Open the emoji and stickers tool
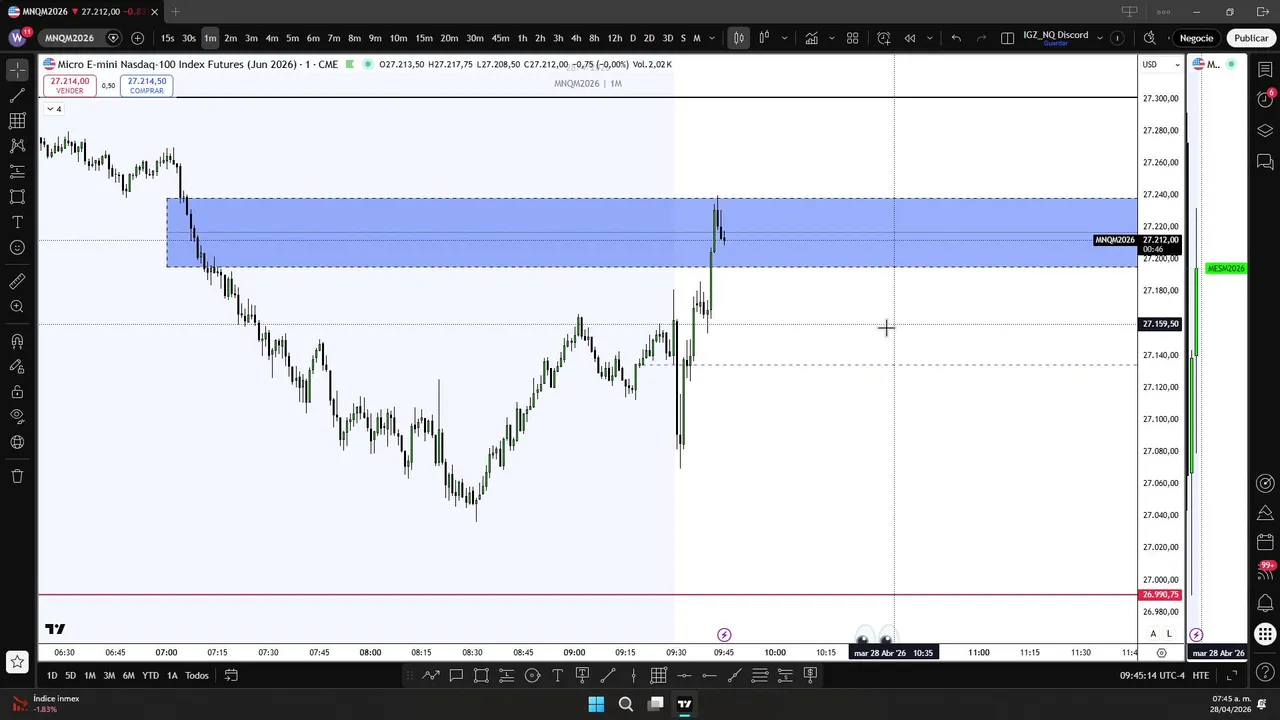Image resolution: width=1280 pixels, height=720 pixels. coord(17,247)
